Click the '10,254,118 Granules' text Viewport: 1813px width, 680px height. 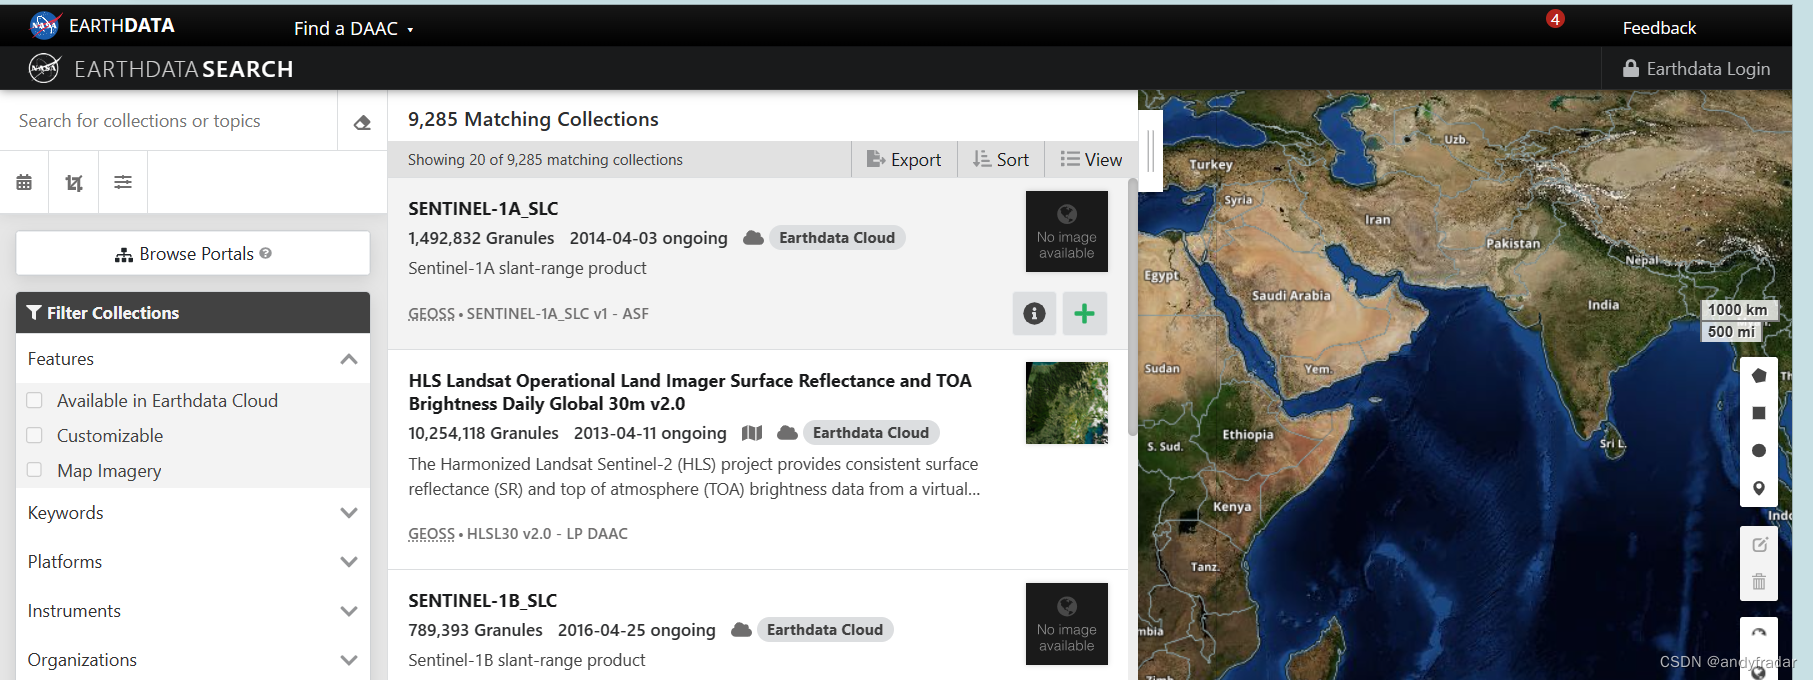483,433
